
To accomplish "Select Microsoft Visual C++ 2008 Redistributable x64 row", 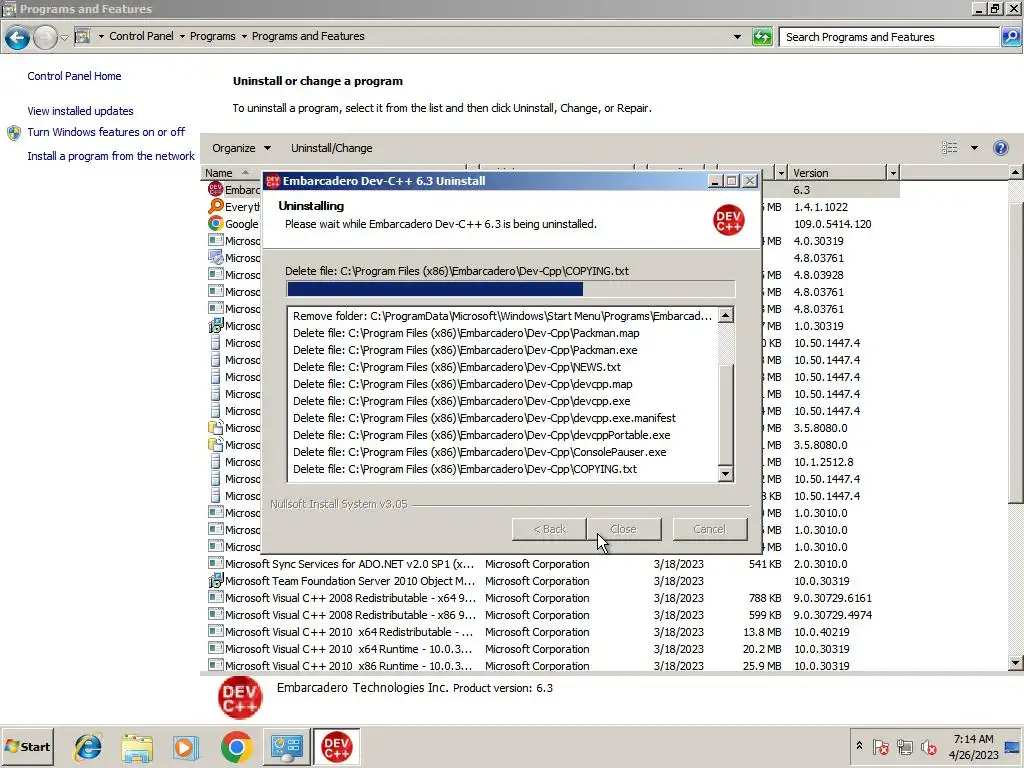I will pyautogui.click(x=549, y=598).
